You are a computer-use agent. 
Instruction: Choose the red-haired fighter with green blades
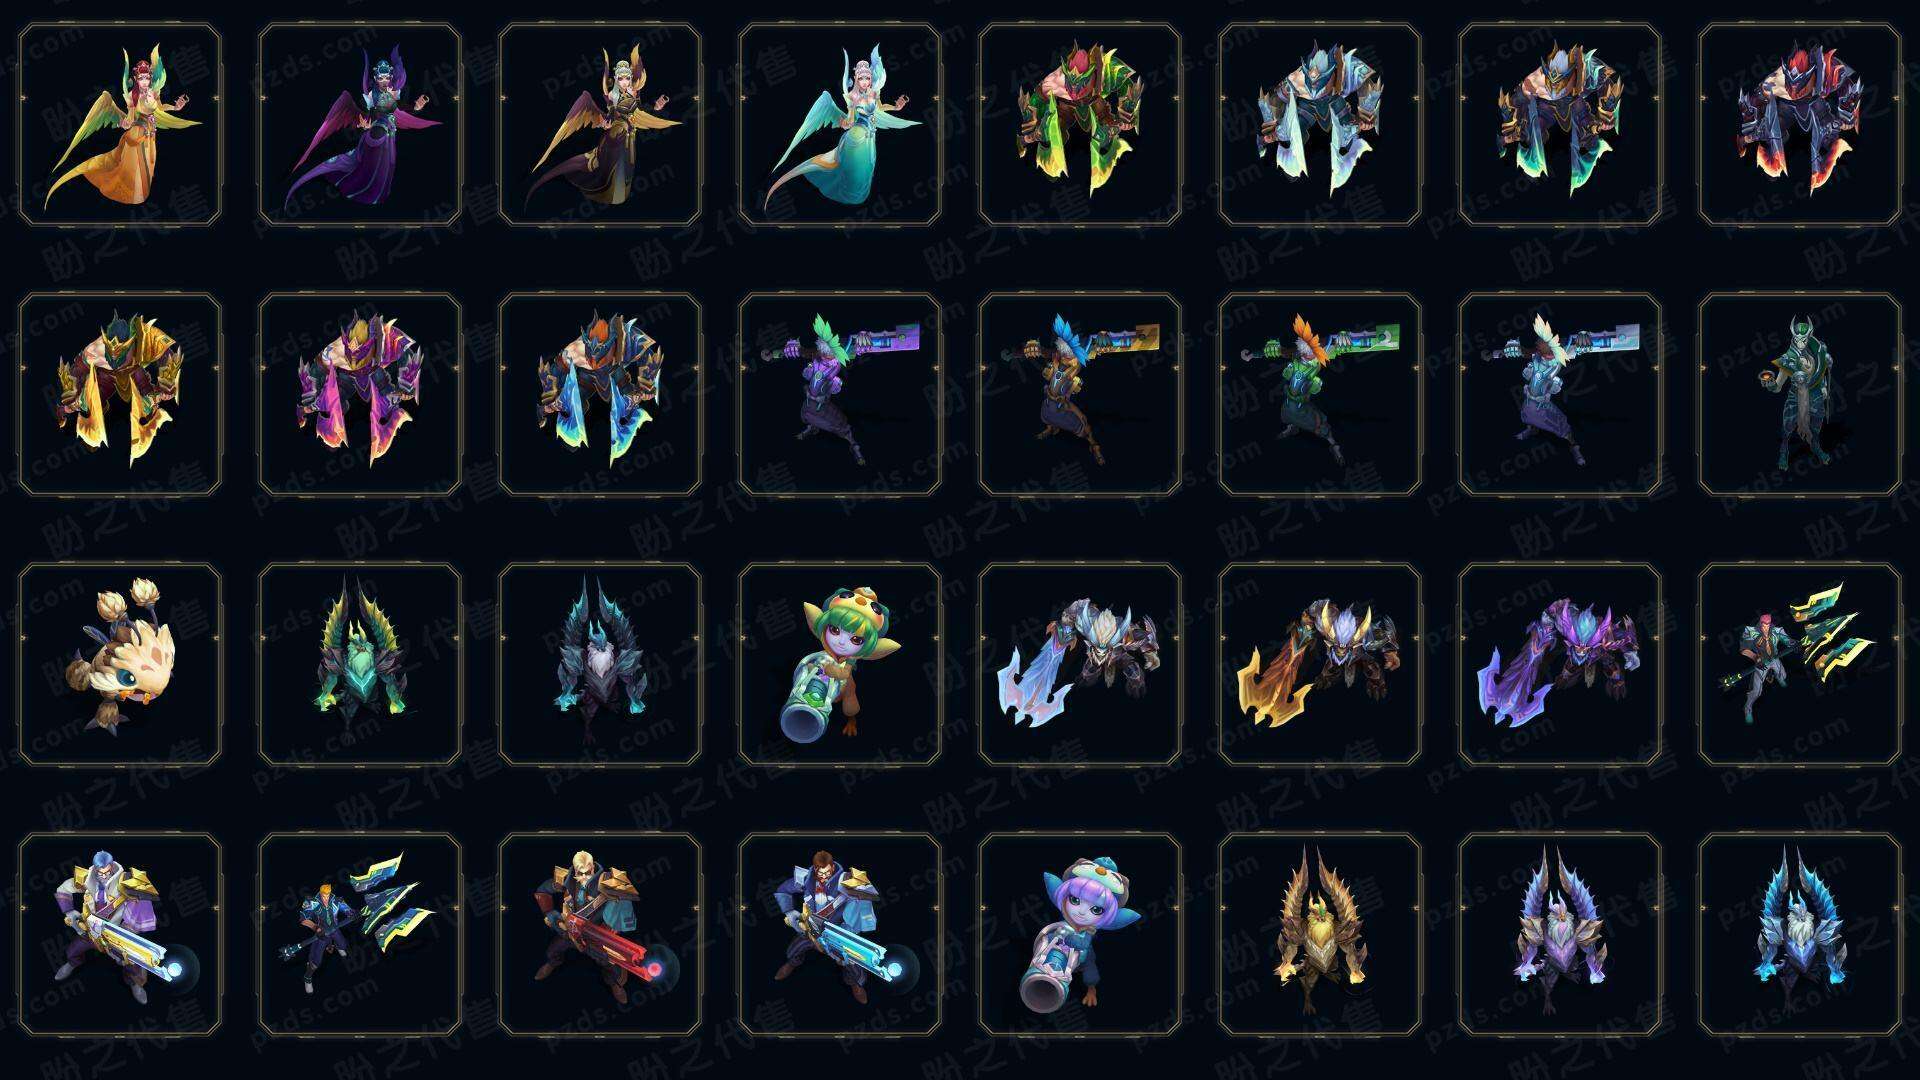[1800, 664]
